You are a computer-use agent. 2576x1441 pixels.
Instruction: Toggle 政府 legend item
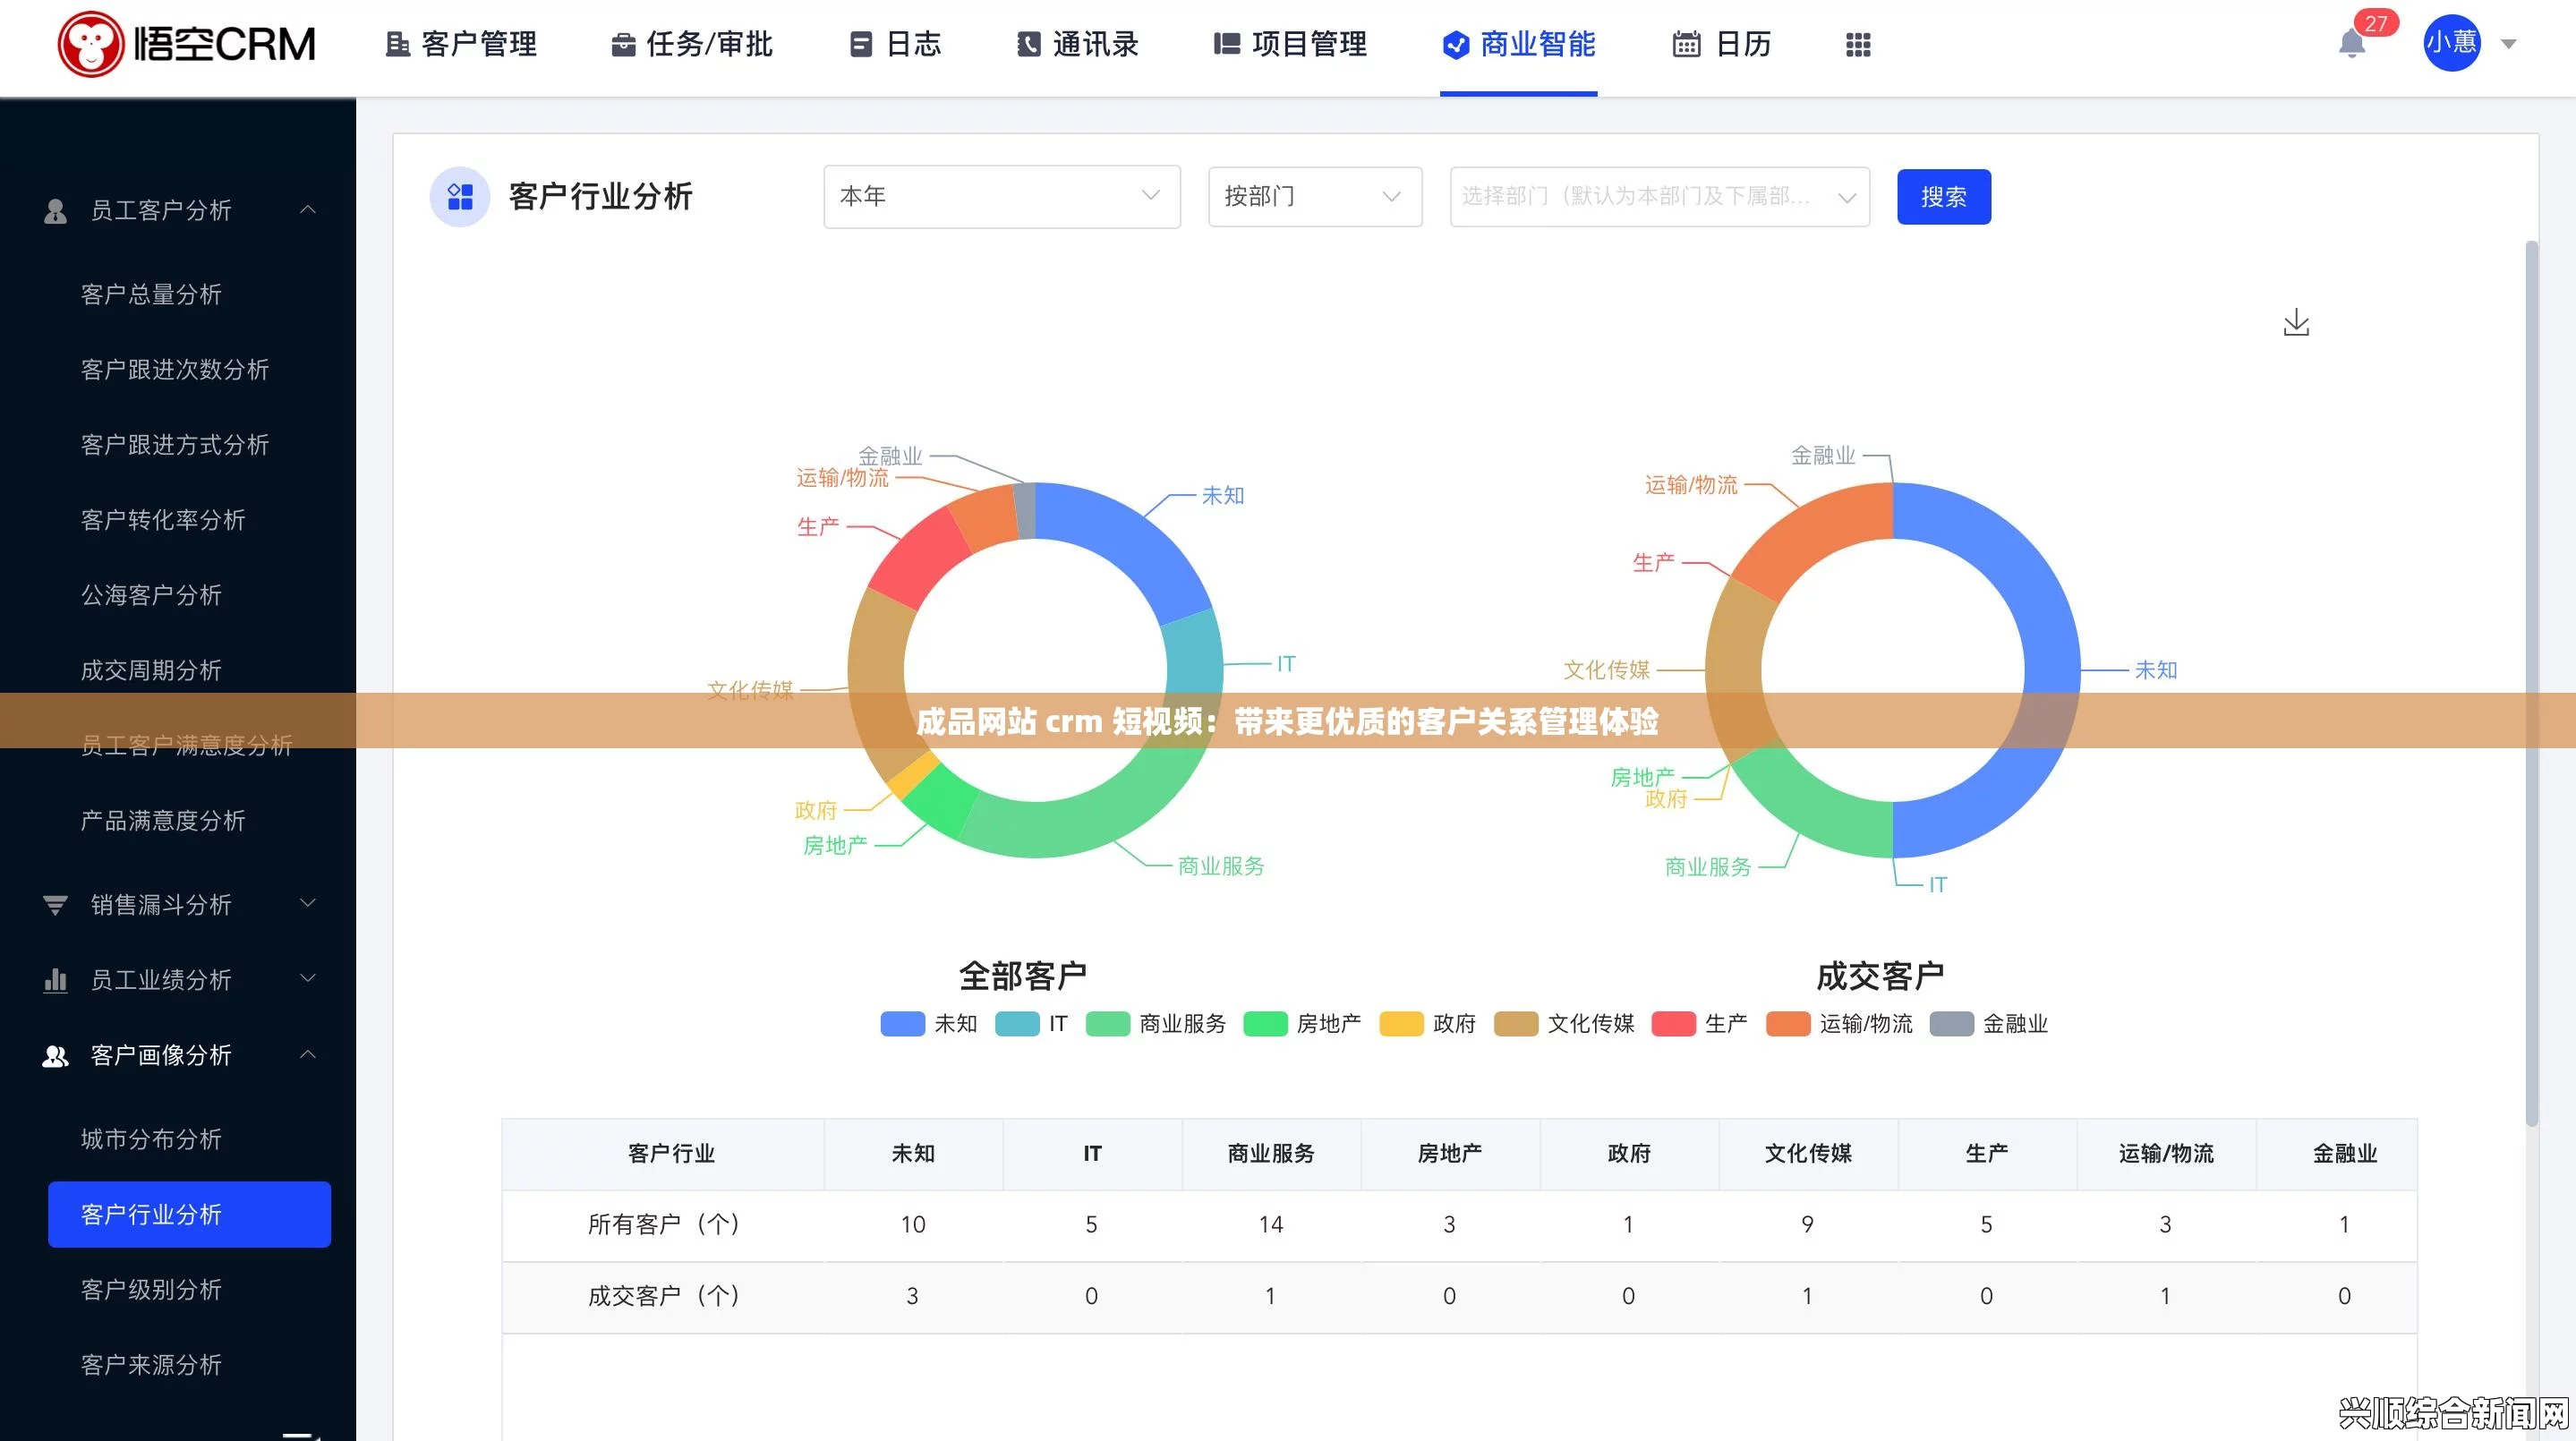coord(1427,1024)
